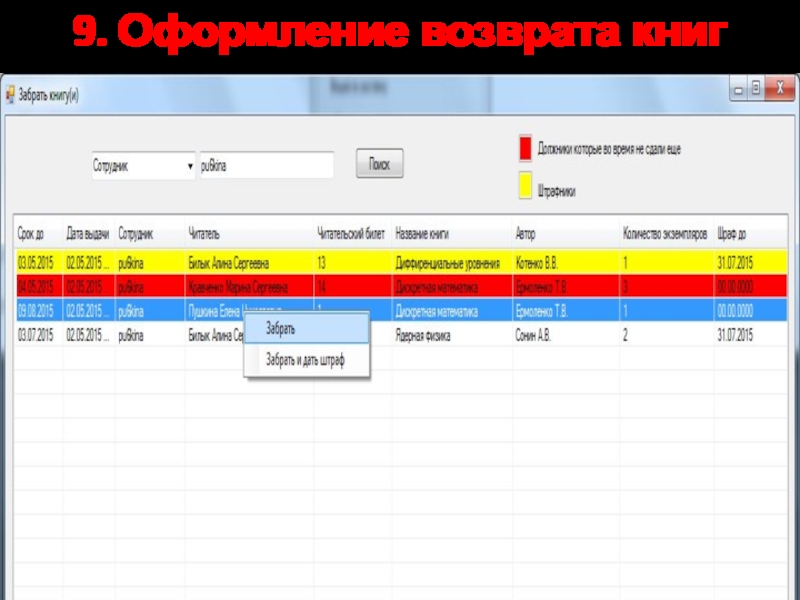Minimize the 'Забрать книгу(и)' window
The image size is (800, 600).
coord(737,89)
